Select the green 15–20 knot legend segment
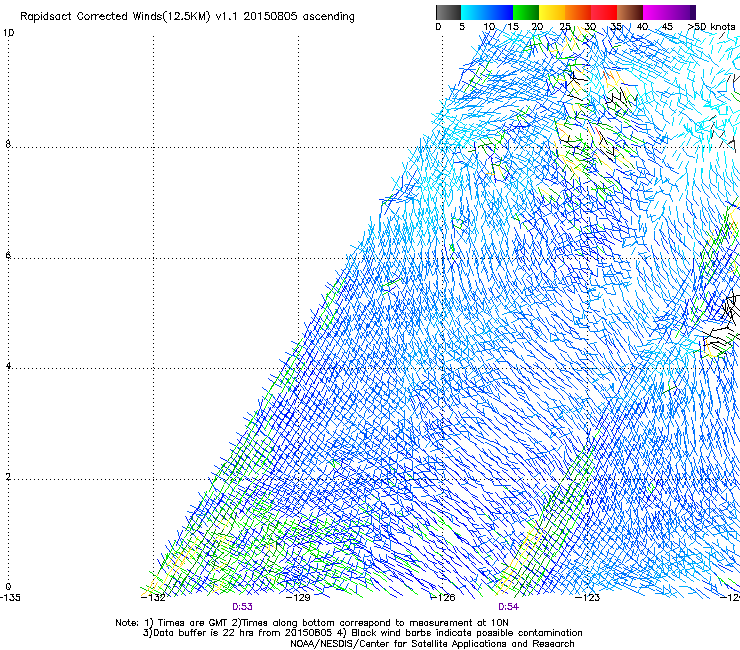The width and height of the screenshot is (740, 650). [526, 12]
